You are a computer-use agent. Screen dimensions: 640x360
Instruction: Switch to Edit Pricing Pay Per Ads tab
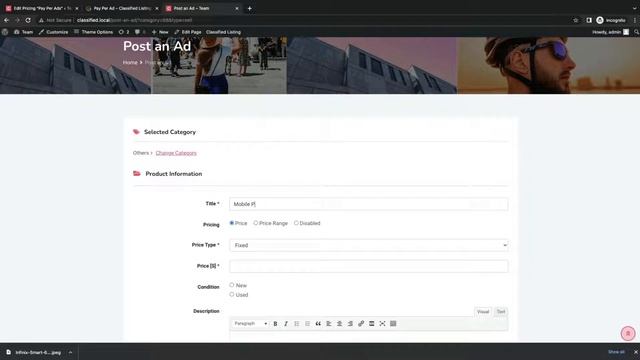pyautogui.click(x=41, y=8)
